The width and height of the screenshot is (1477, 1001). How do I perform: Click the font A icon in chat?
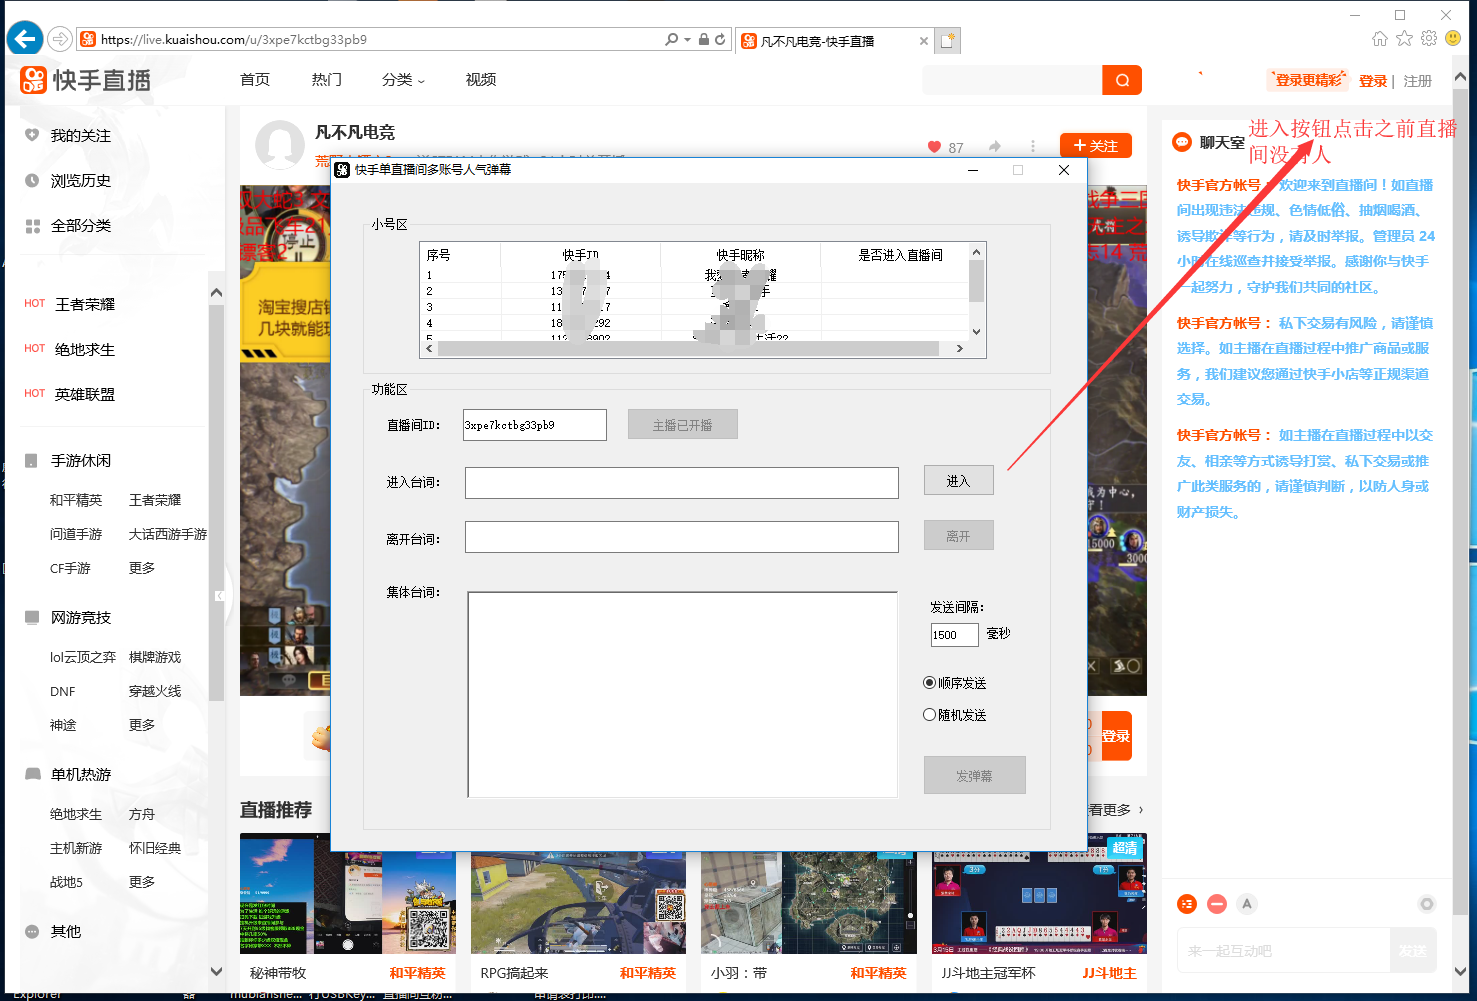(x=1246, y=904)
